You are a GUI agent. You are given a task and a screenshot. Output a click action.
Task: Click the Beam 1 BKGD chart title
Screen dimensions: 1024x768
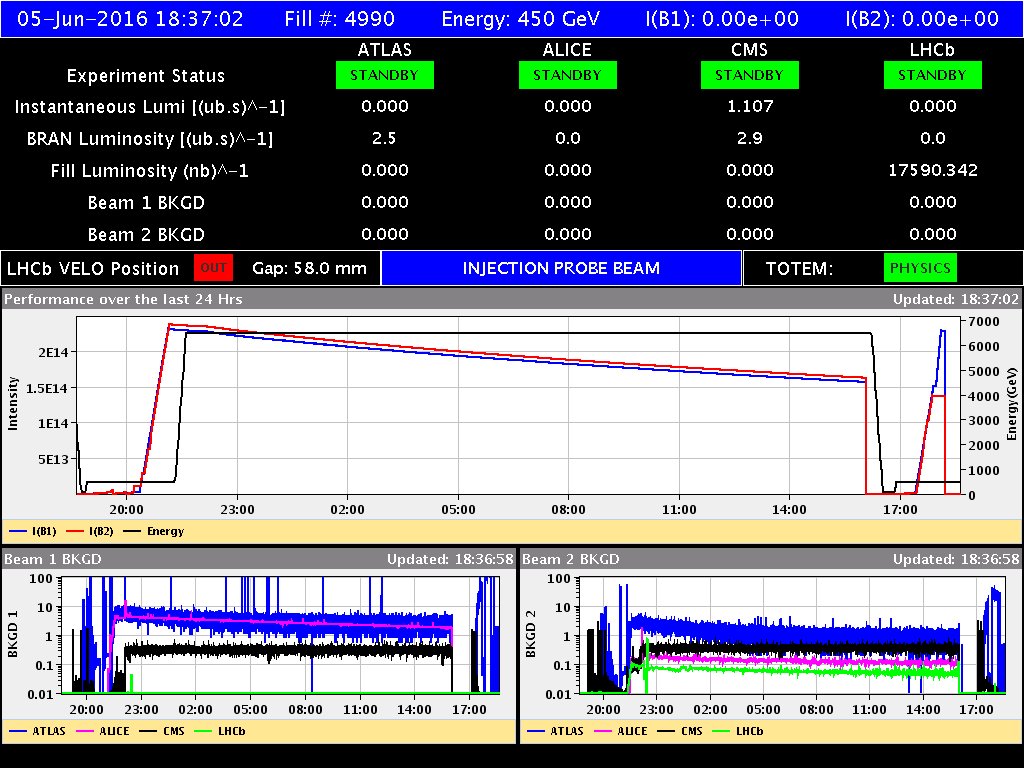(53, 559)
